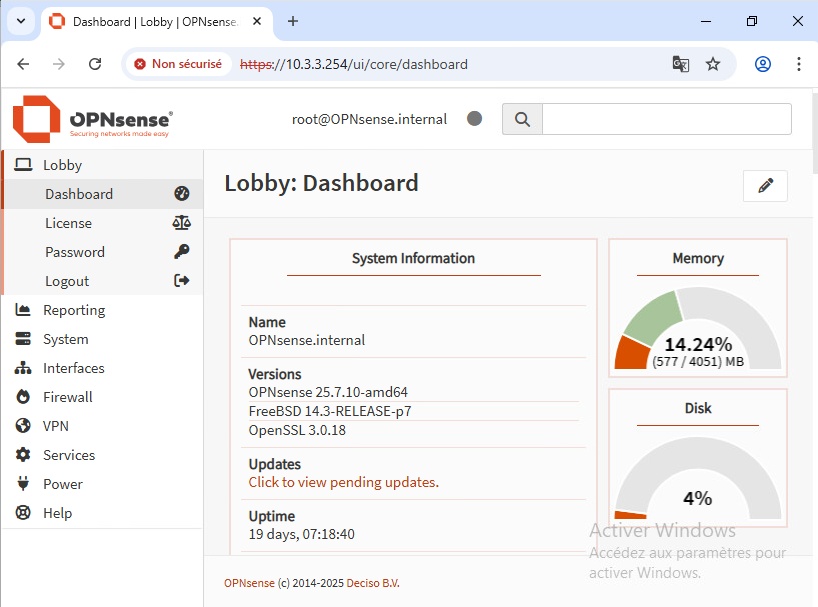Screen dimensions: 818x607
Task: Expand the Interfaces menu section
Action: (x=103, y=368)
